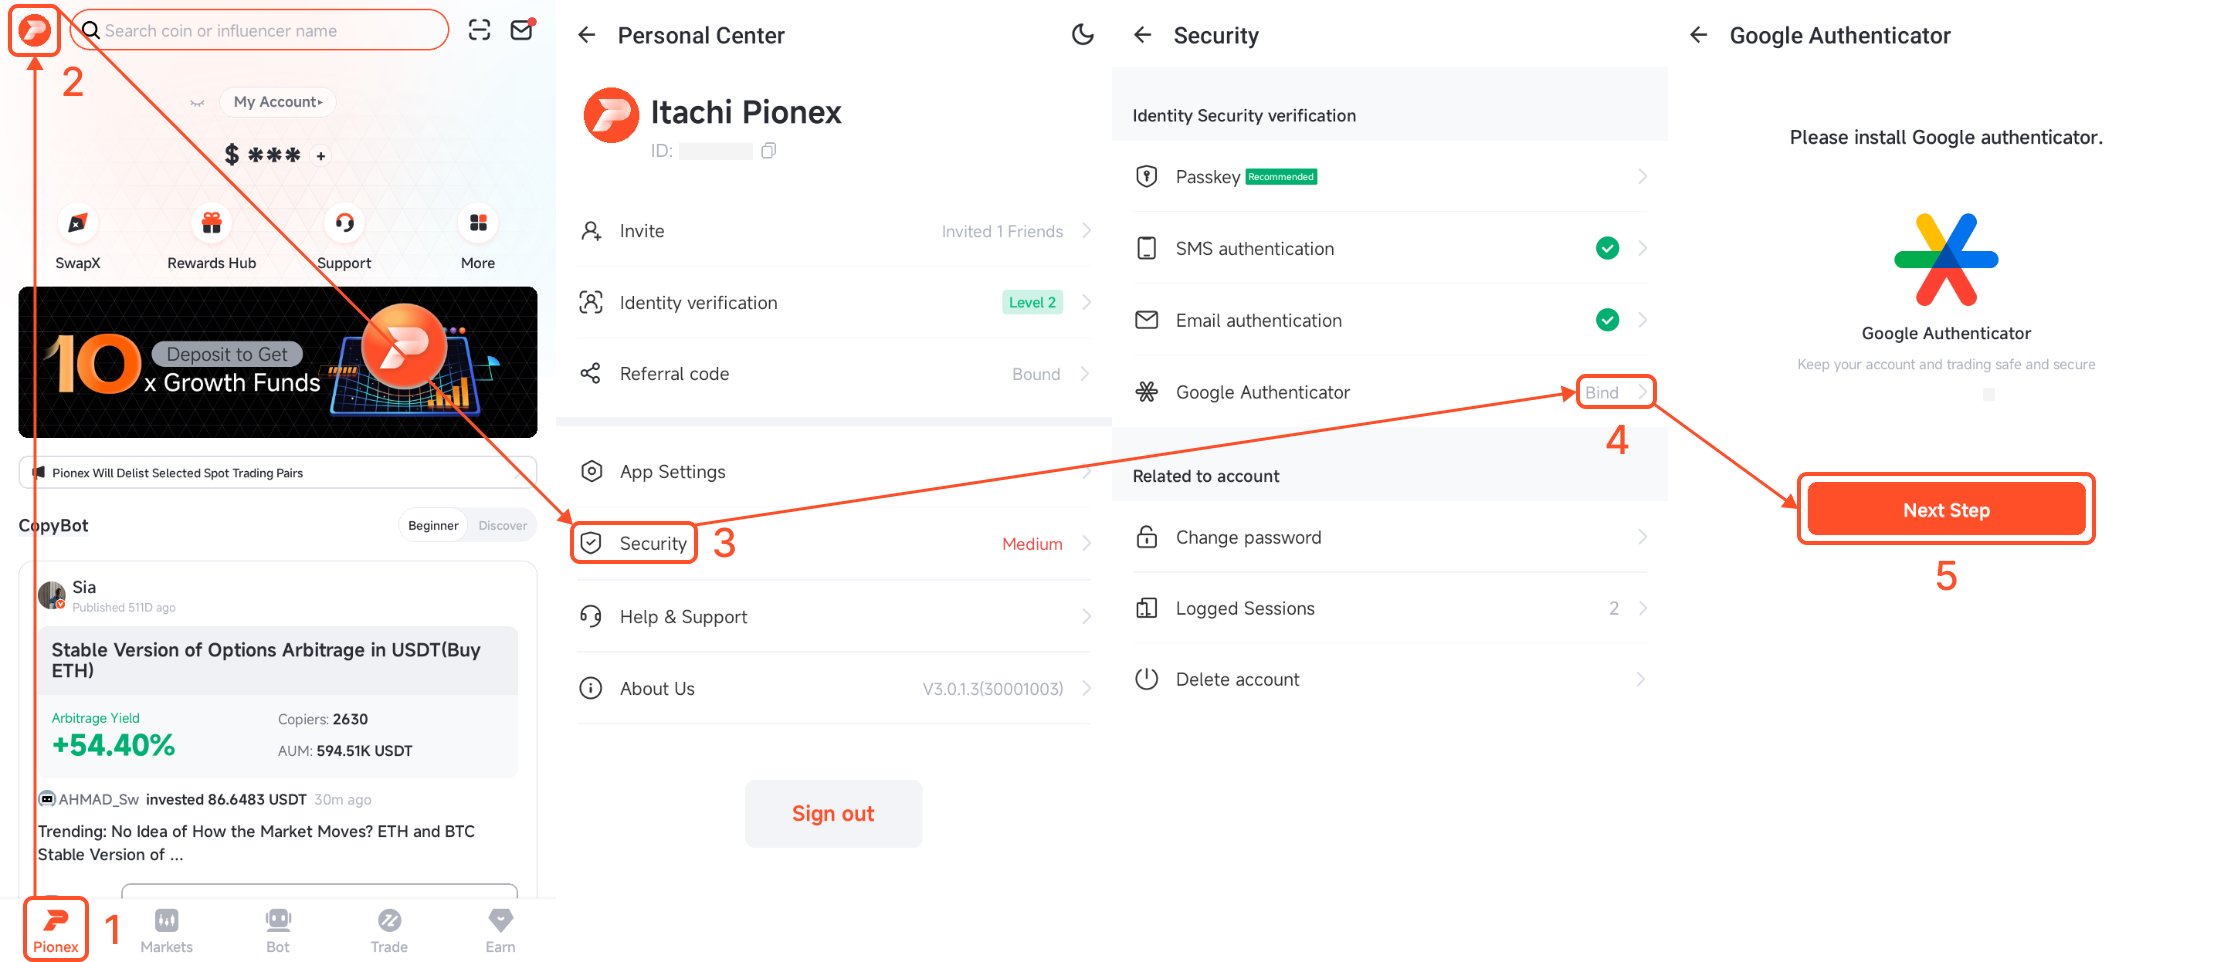The width and height of the screenshot is (2224, 962).
Task: Click Next Step on Google Authenticator screen
Action: (x=1945, y=509)
